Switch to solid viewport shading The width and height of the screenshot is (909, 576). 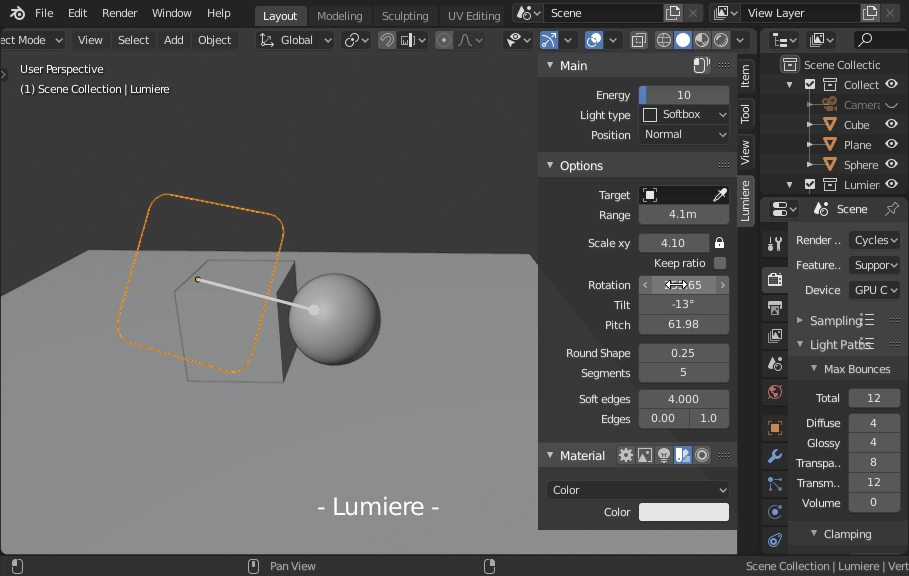683,40
